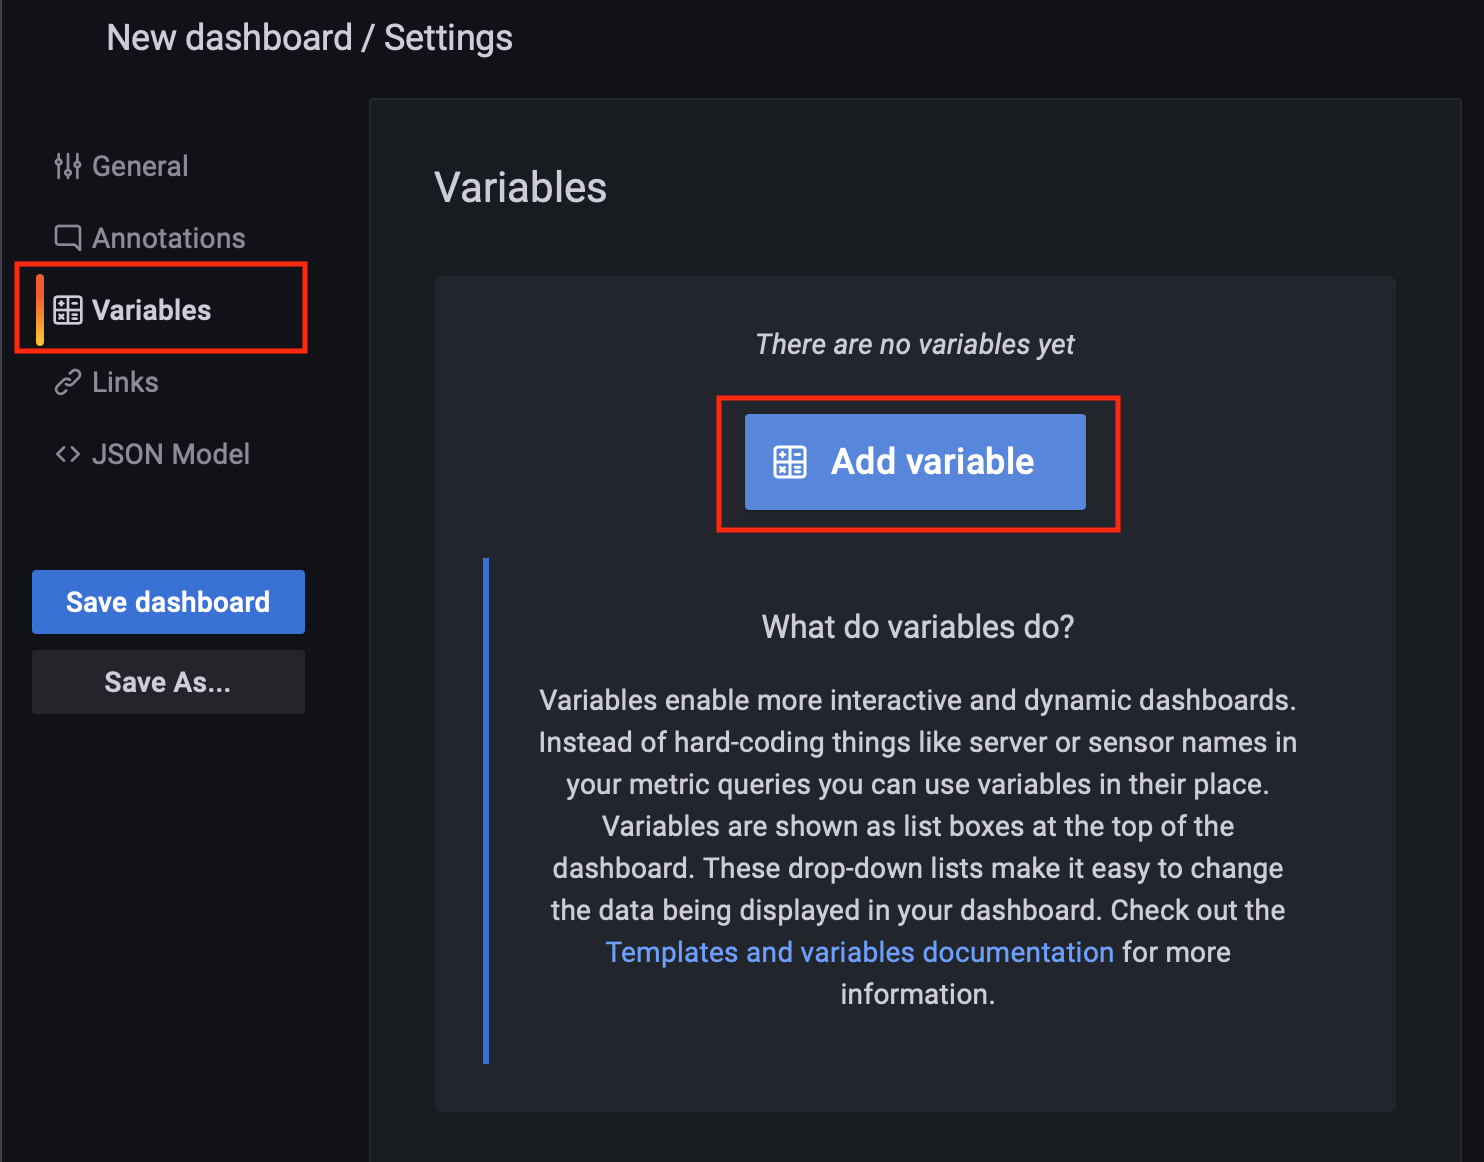1484x1162 pixels.
Task: Click the Annotations comment icon
Action: coord(68,238)
